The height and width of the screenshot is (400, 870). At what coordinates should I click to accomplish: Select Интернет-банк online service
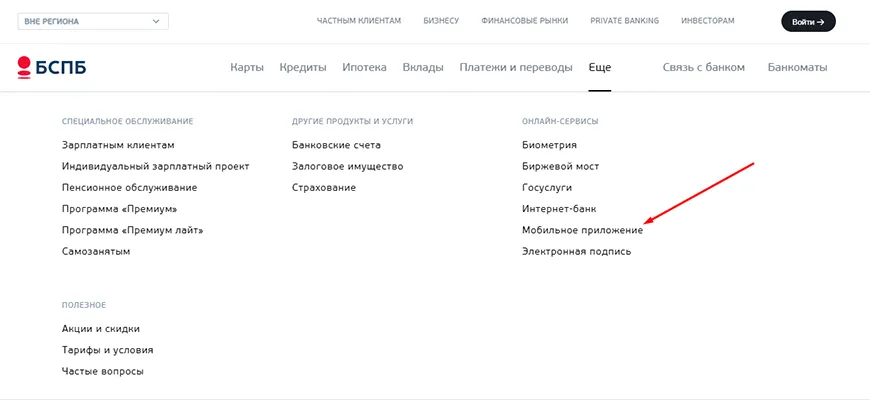pos(559,209)
